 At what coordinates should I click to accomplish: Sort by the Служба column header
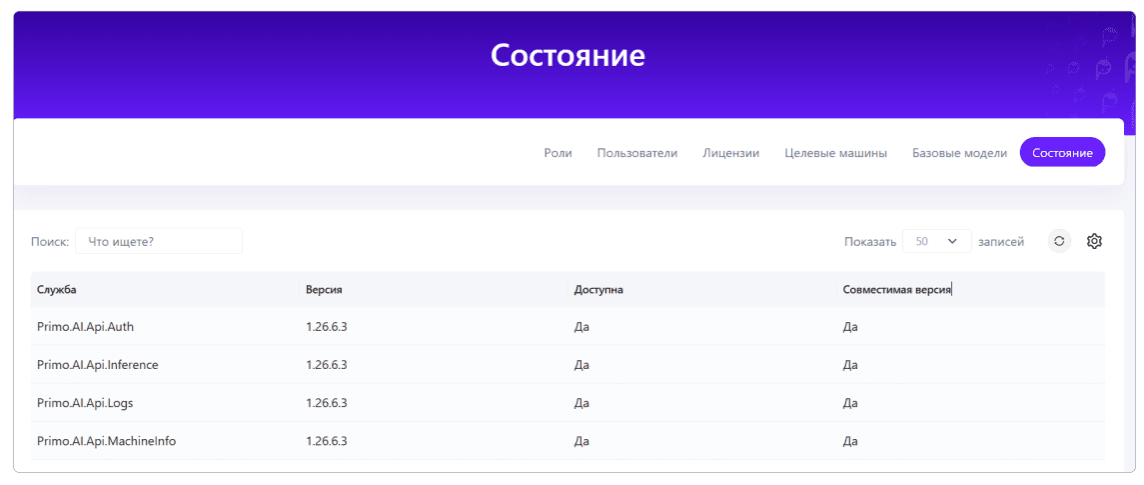(57, 290)
